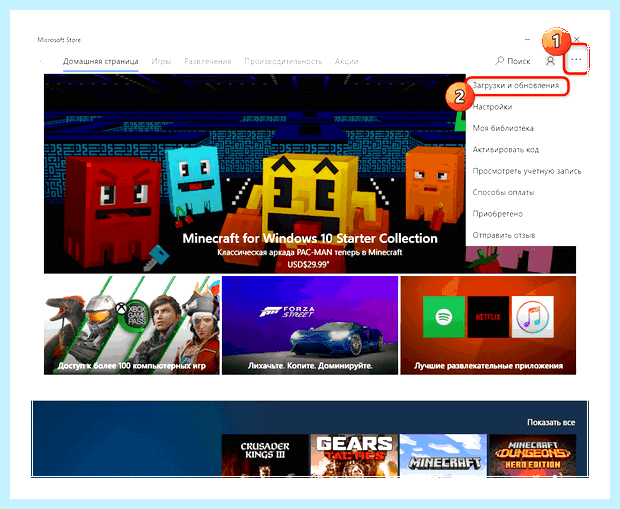Go back with the back arrow

point(42,61)
